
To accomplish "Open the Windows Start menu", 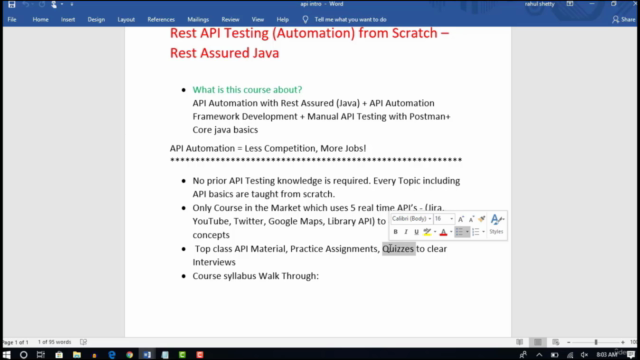I will (x=6, y=355).
